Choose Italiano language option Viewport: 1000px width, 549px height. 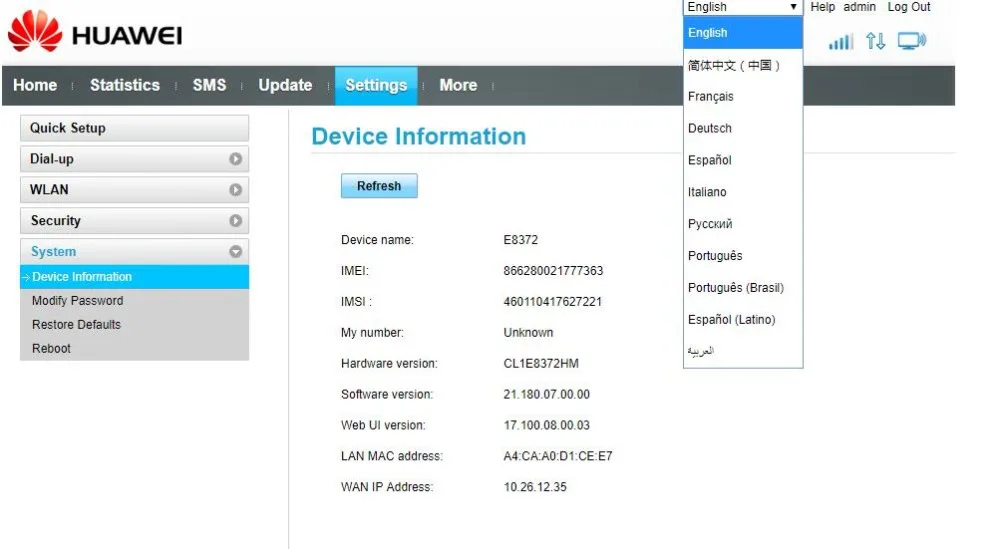743,192
